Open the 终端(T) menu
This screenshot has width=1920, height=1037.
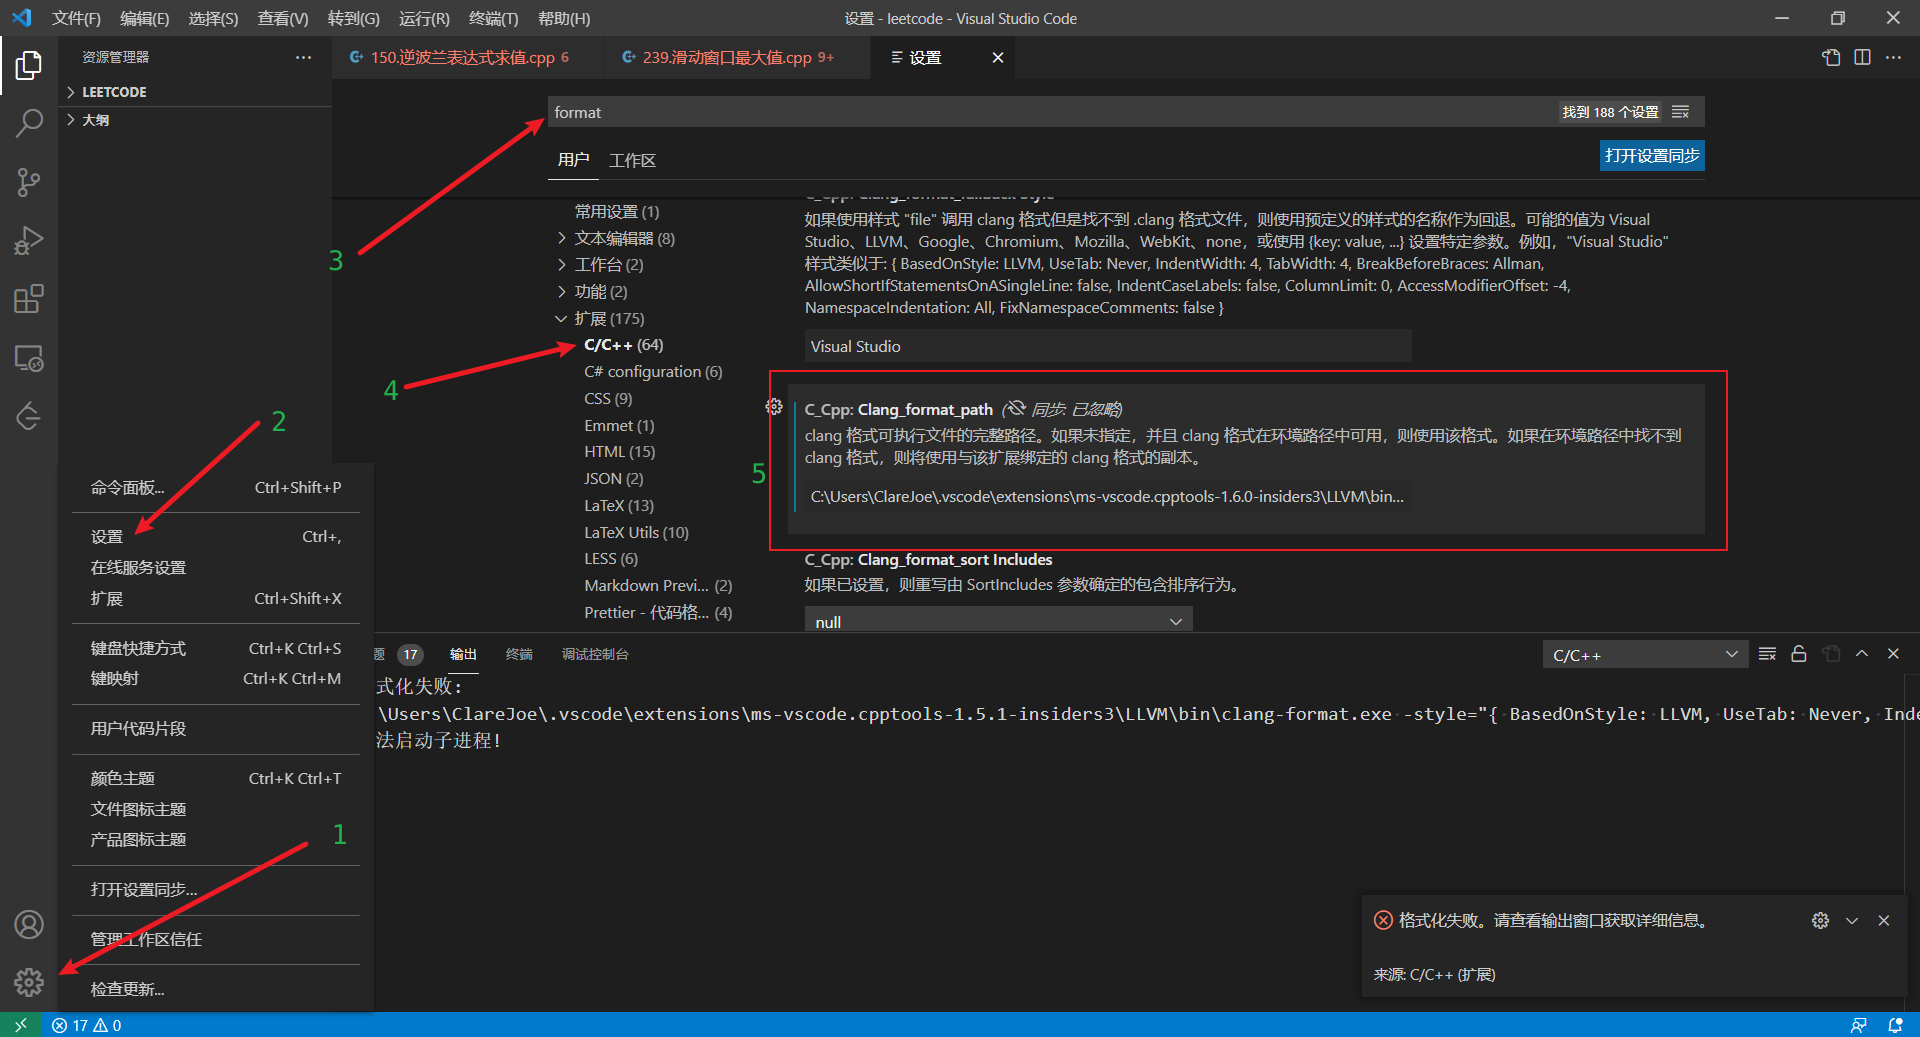click(x=493, y=18)
